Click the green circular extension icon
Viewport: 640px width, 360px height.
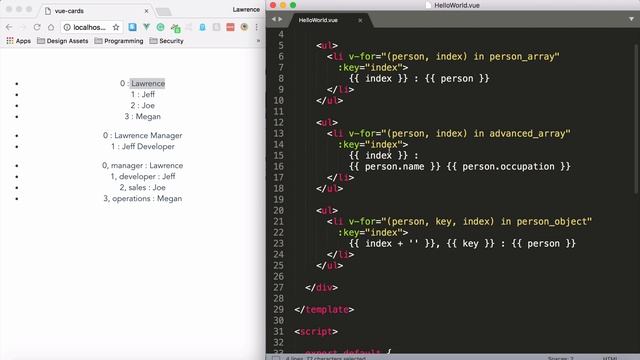point(160,27)
